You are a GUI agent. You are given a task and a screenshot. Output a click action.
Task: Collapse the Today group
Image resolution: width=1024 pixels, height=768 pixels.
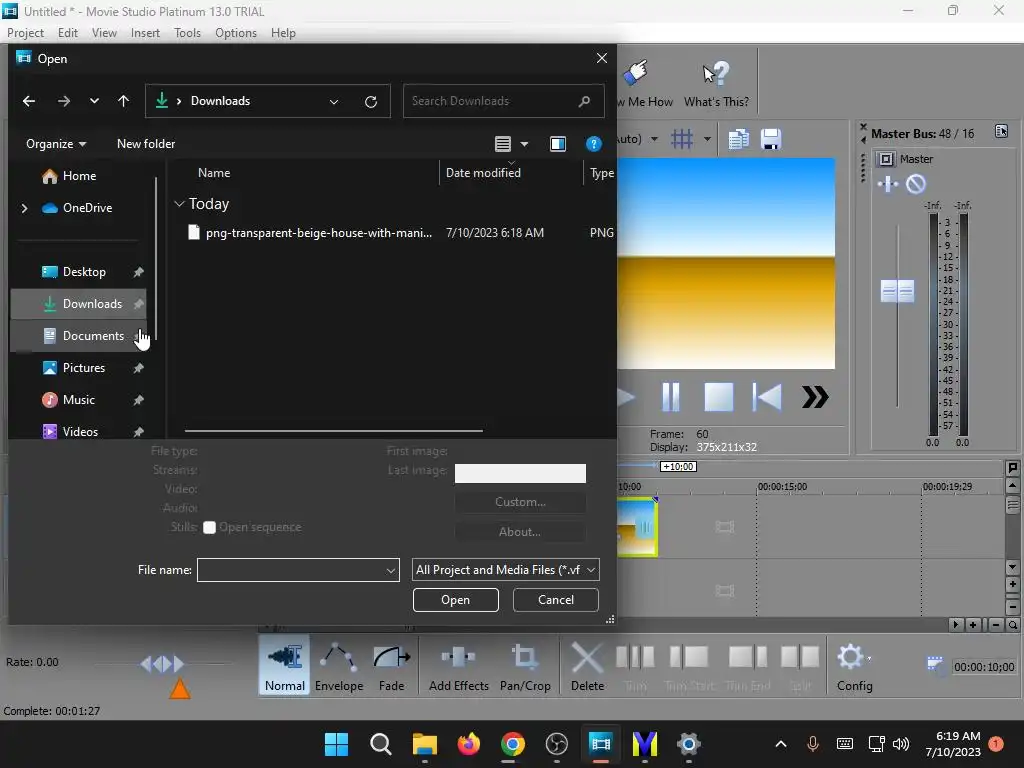coord(179,204)
